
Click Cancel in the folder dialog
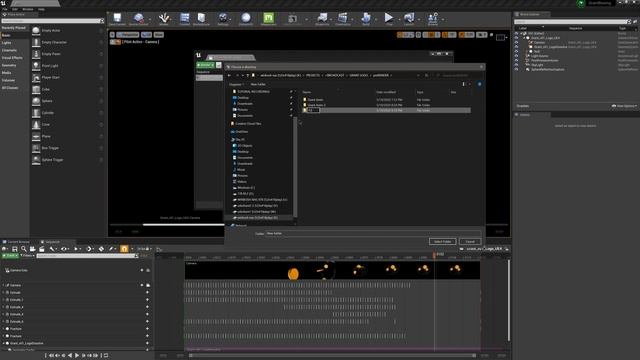470,242
